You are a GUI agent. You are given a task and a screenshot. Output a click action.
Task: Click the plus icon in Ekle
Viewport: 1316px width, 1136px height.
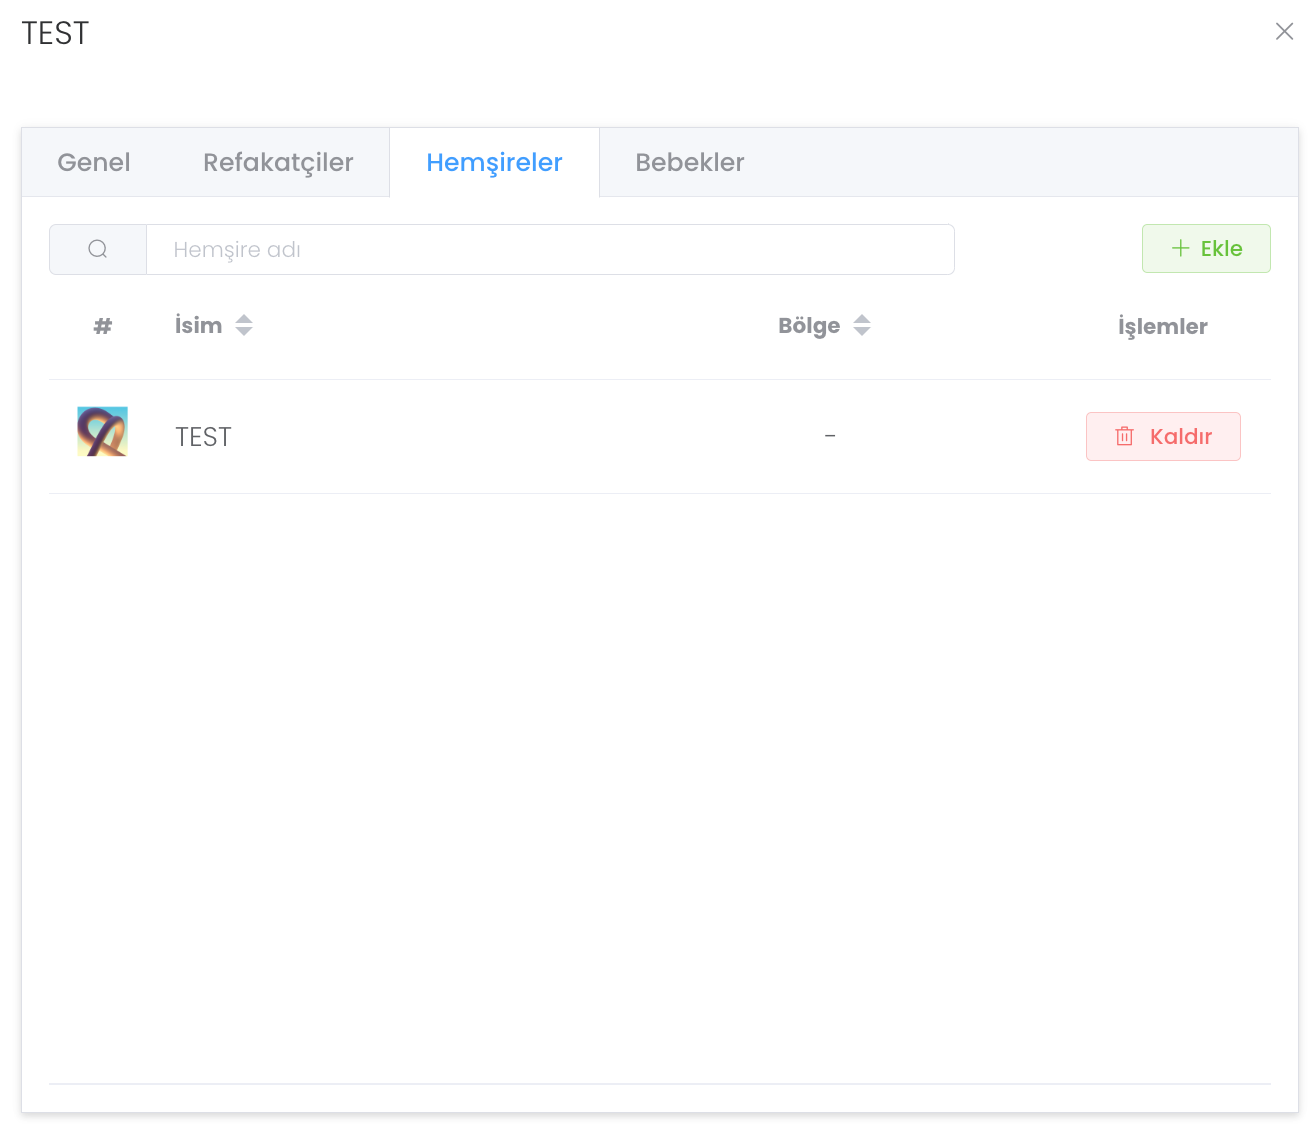(x=1180, y=249)
